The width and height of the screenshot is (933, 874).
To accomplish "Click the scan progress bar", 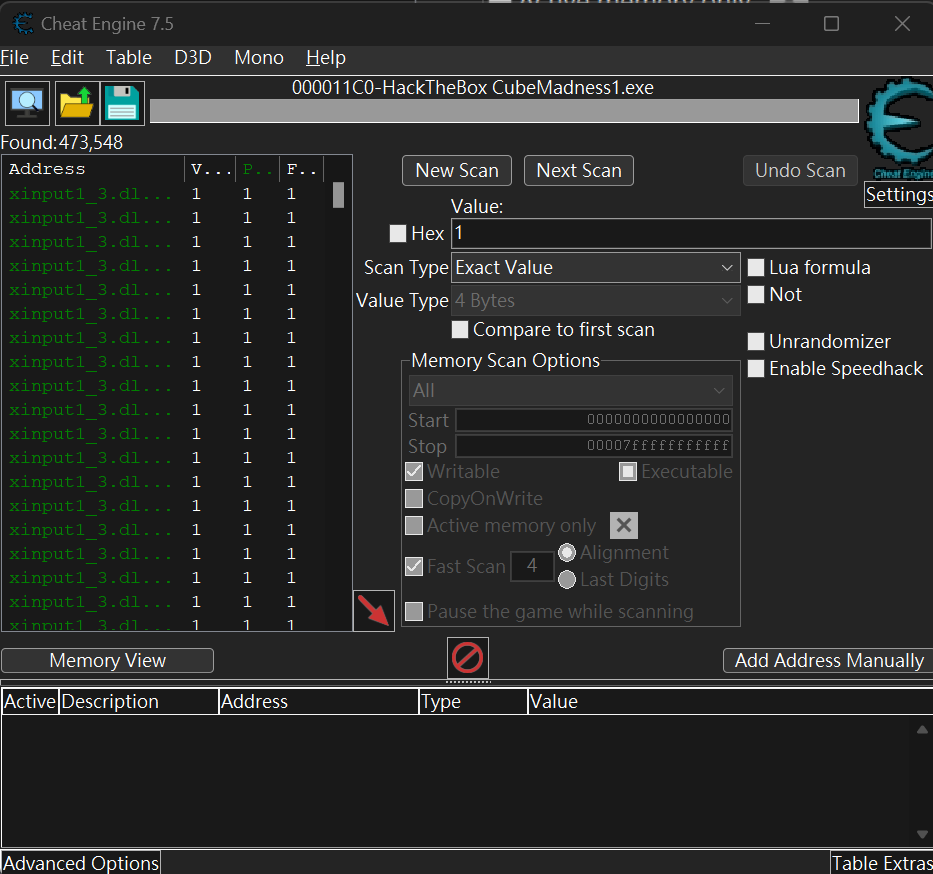I will (504, 111).
